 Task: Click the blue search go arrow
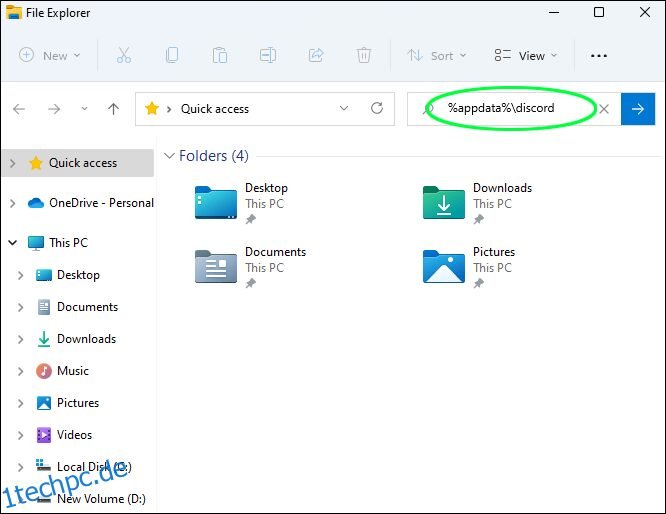click(x=638, y=109)
